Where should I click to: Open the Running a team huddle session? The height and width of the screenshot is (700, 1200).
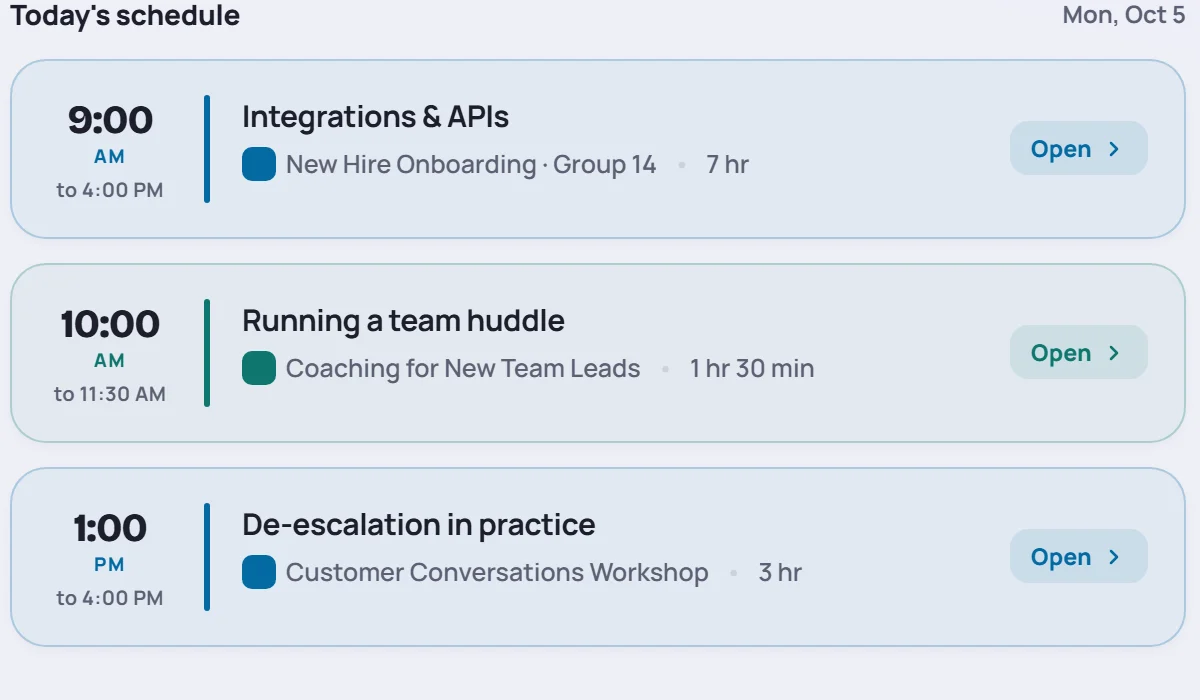click(1078, 353)
